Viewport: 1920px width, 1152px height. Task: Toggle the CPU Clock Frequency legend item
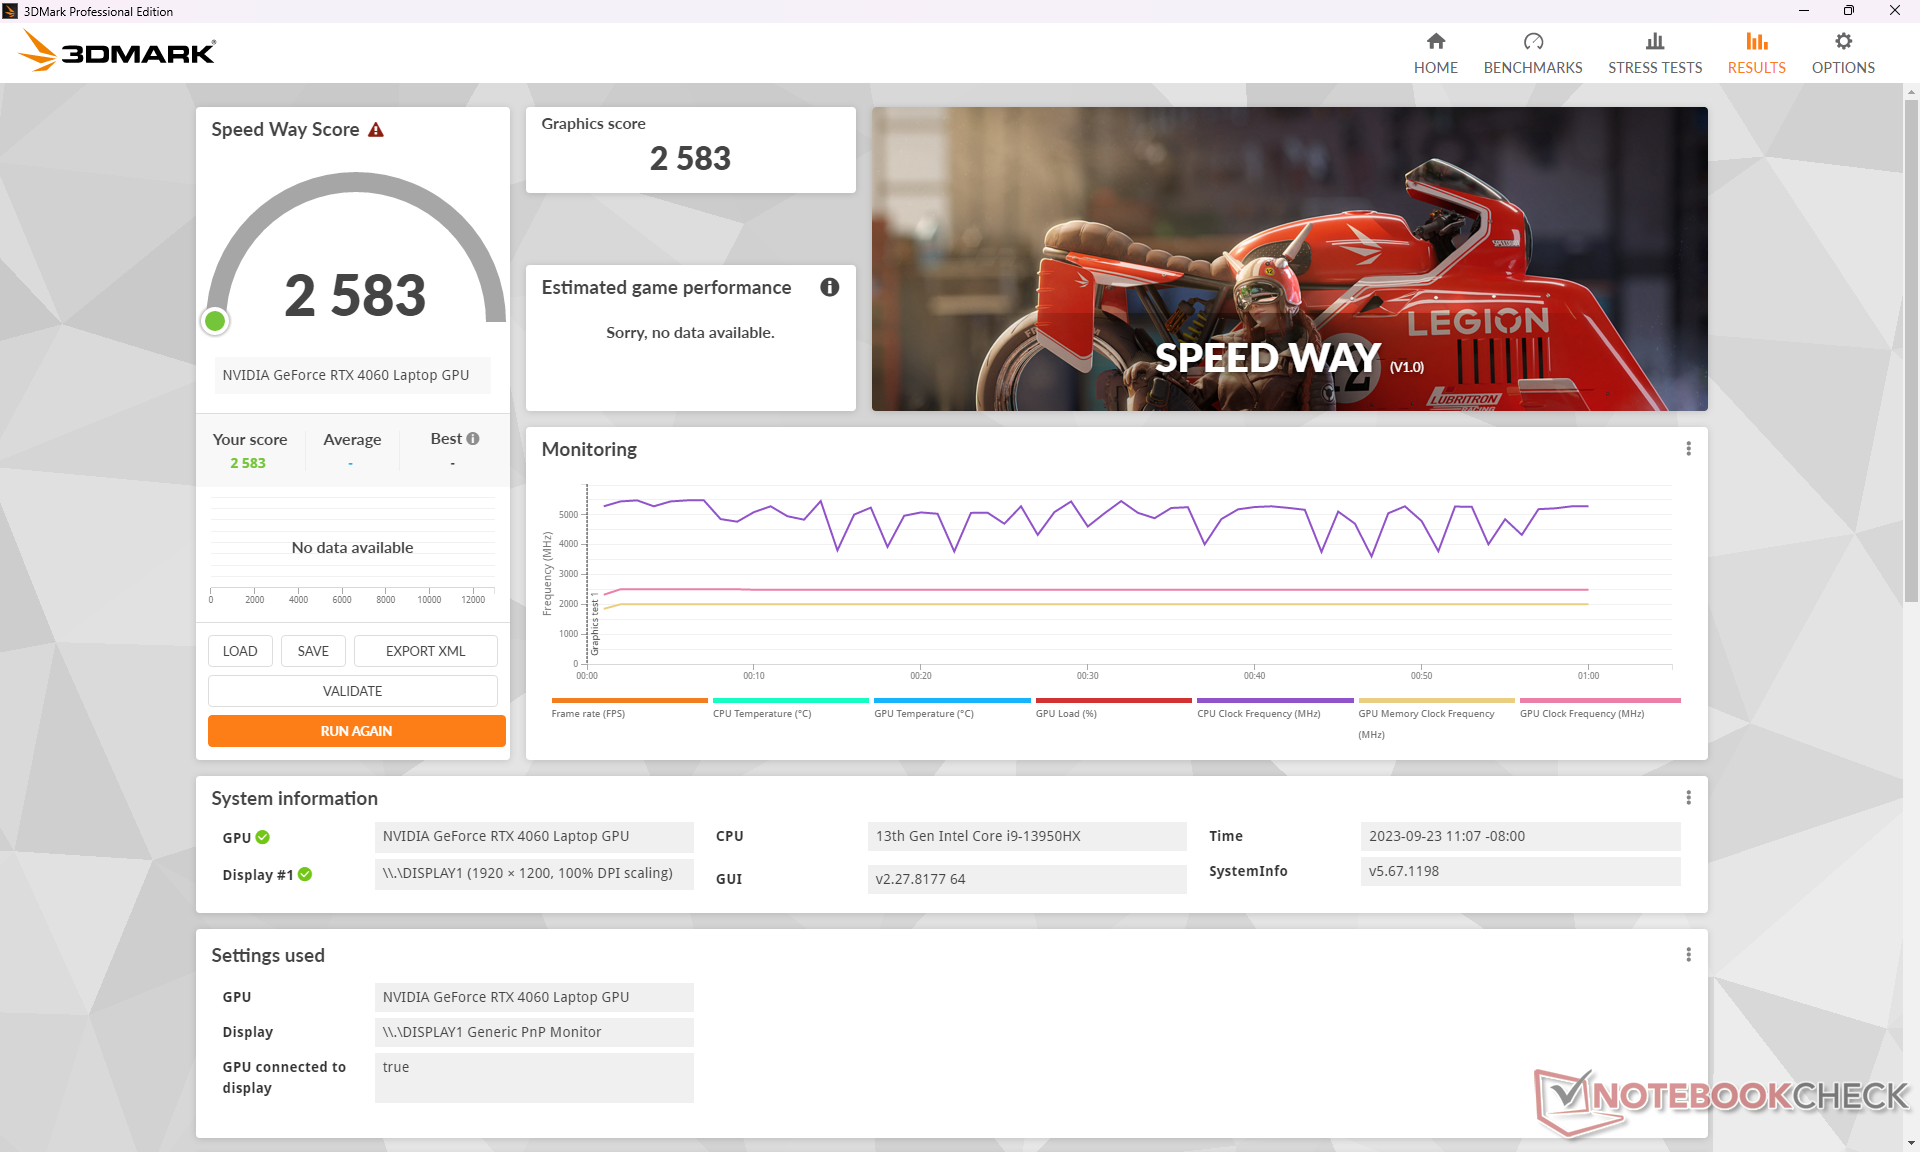(1258, 713)
